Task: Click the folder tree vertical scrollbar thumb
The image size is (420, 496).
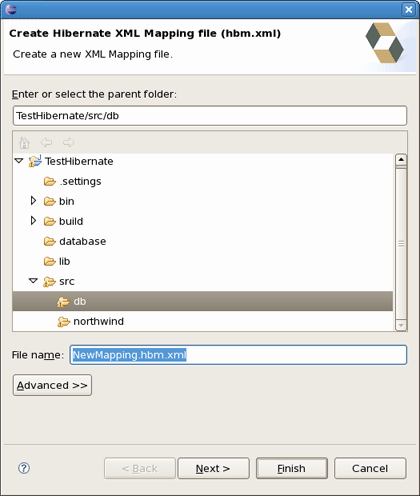Action: [x=401, y=244]
